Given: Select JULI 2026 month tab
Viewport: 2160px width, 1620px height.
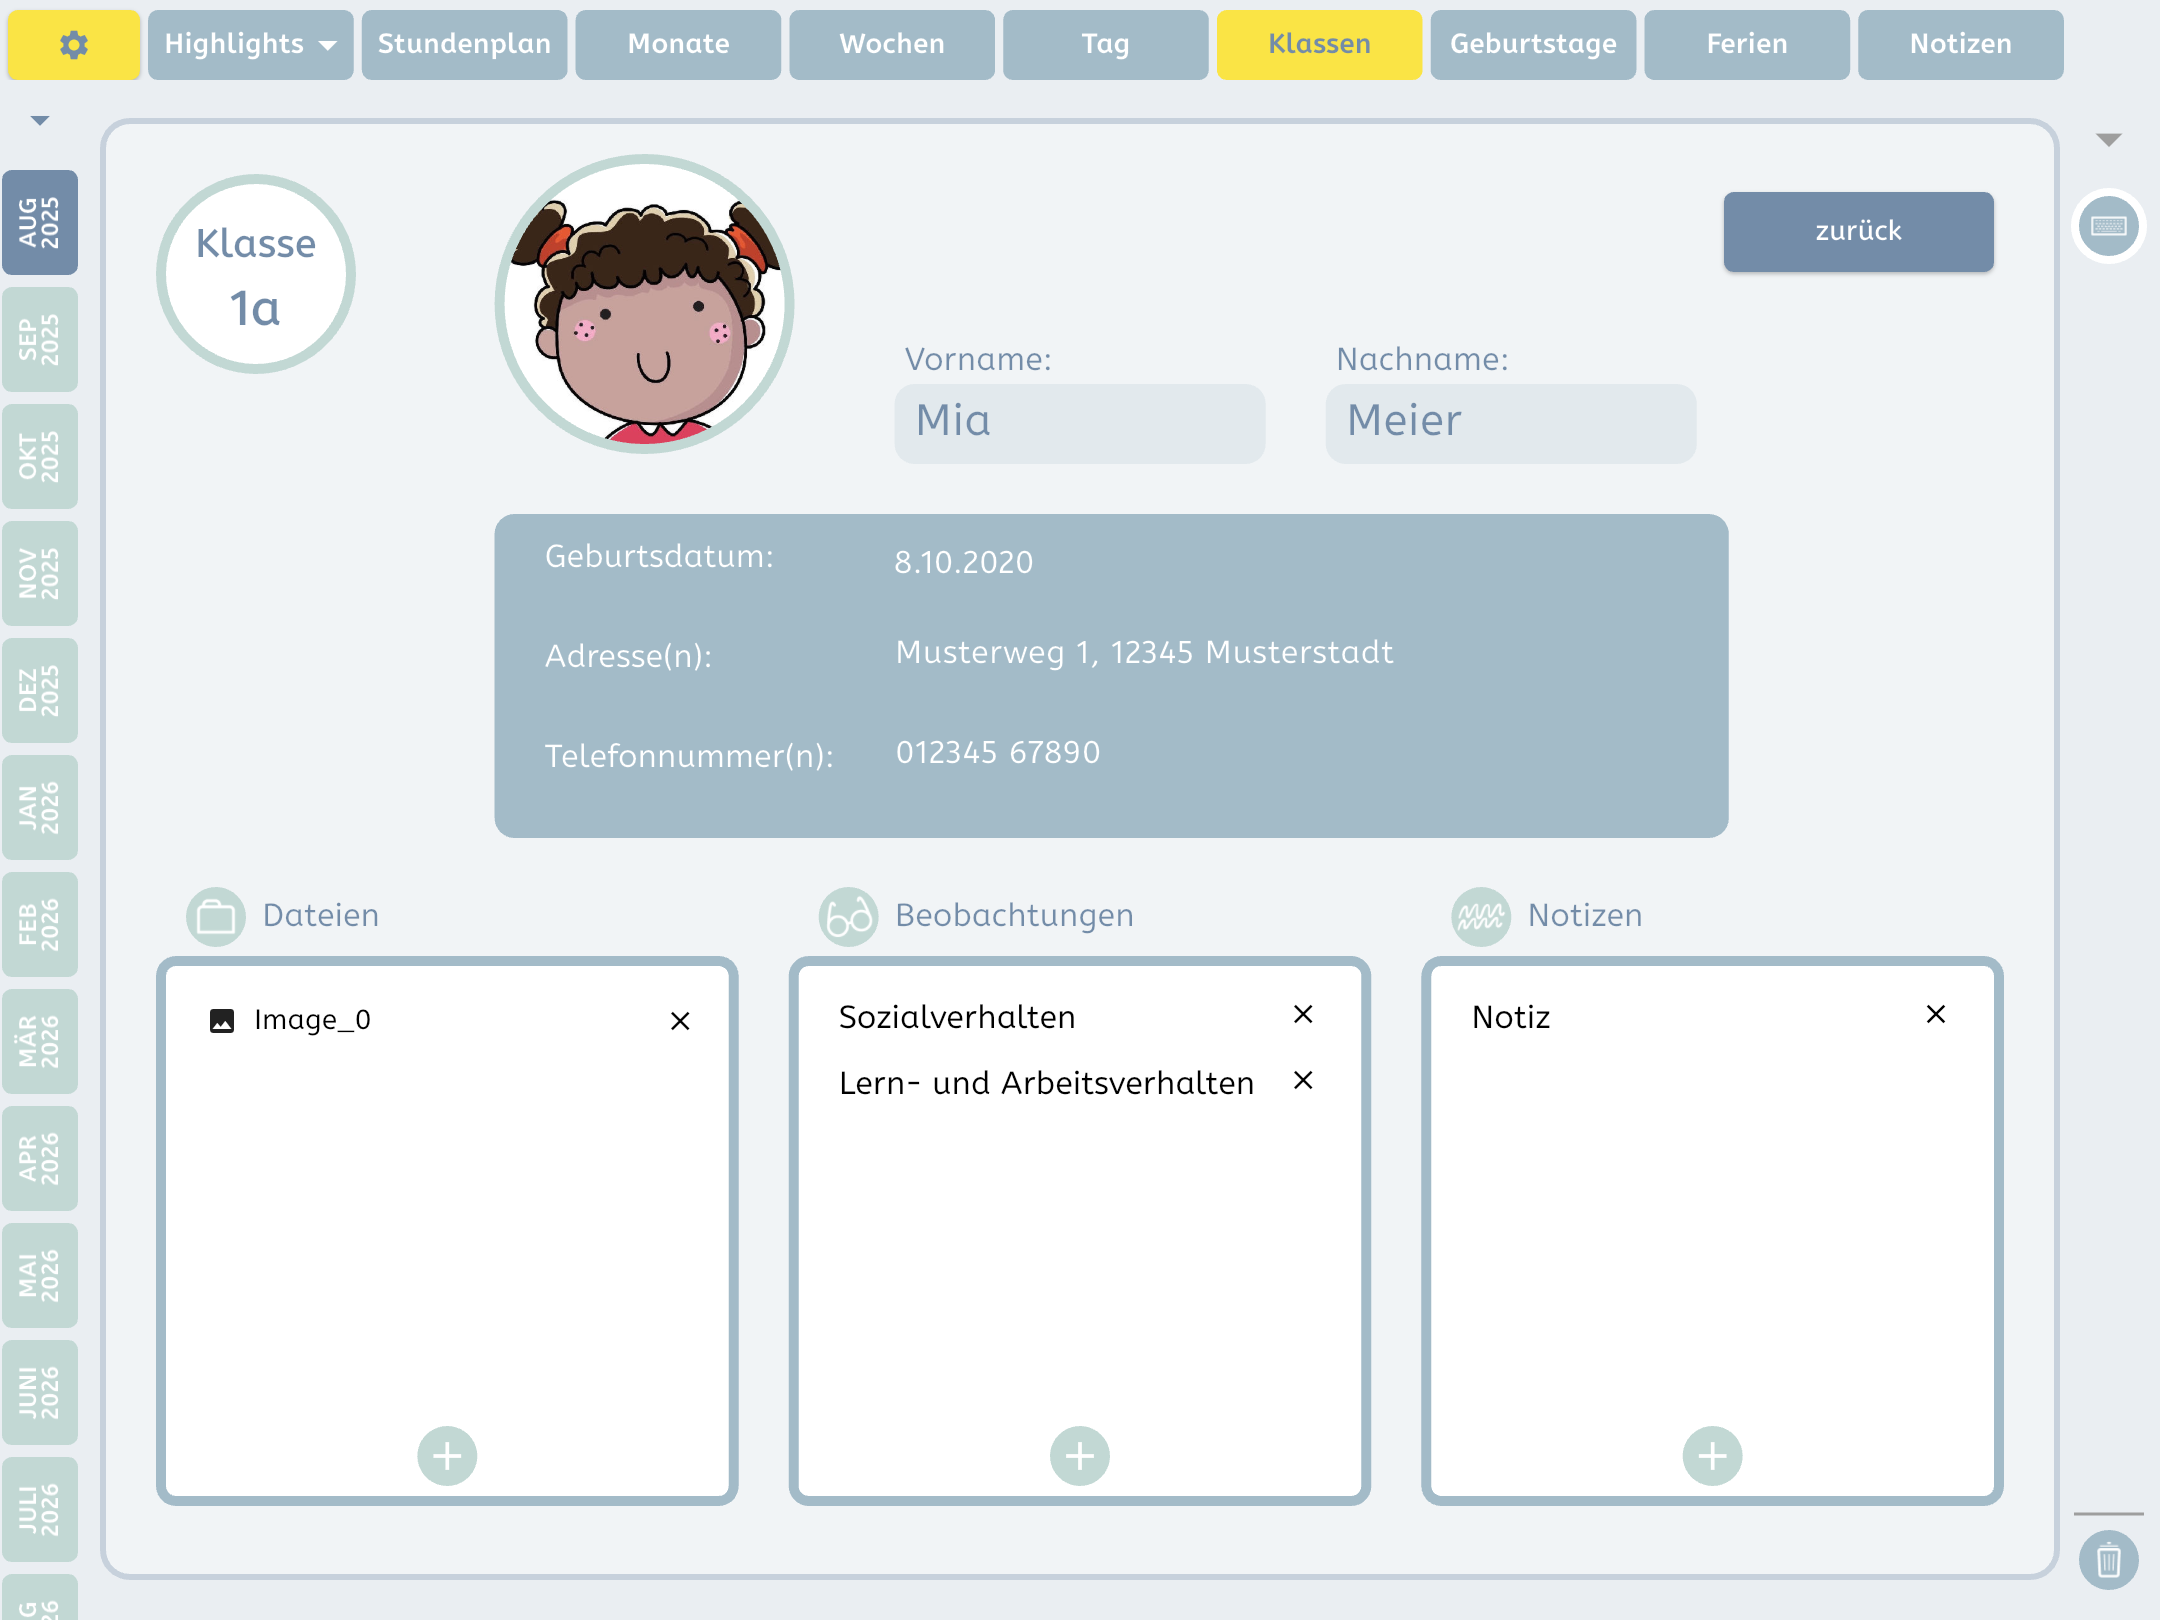Looking at the screenshot, I should tap(40, 1509).
